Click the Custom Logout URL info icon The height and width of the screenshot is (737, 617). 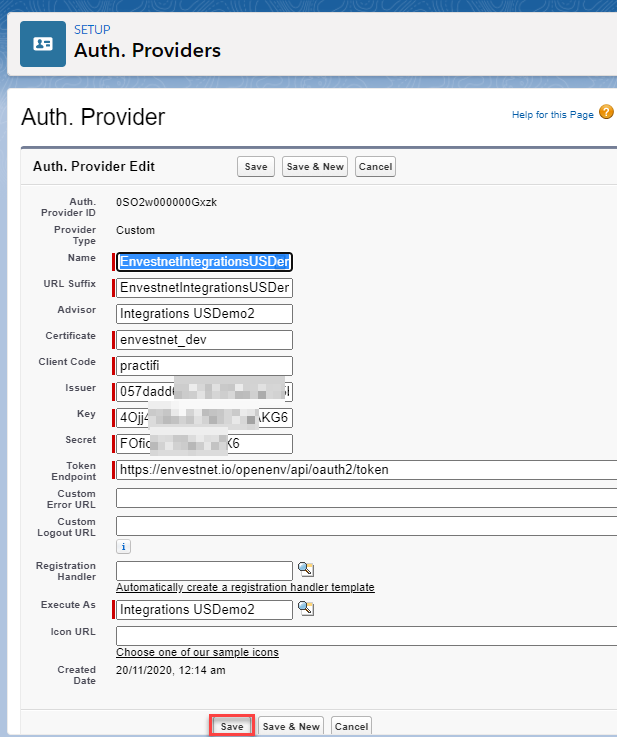pyautogui.click(x=123, y=547)
